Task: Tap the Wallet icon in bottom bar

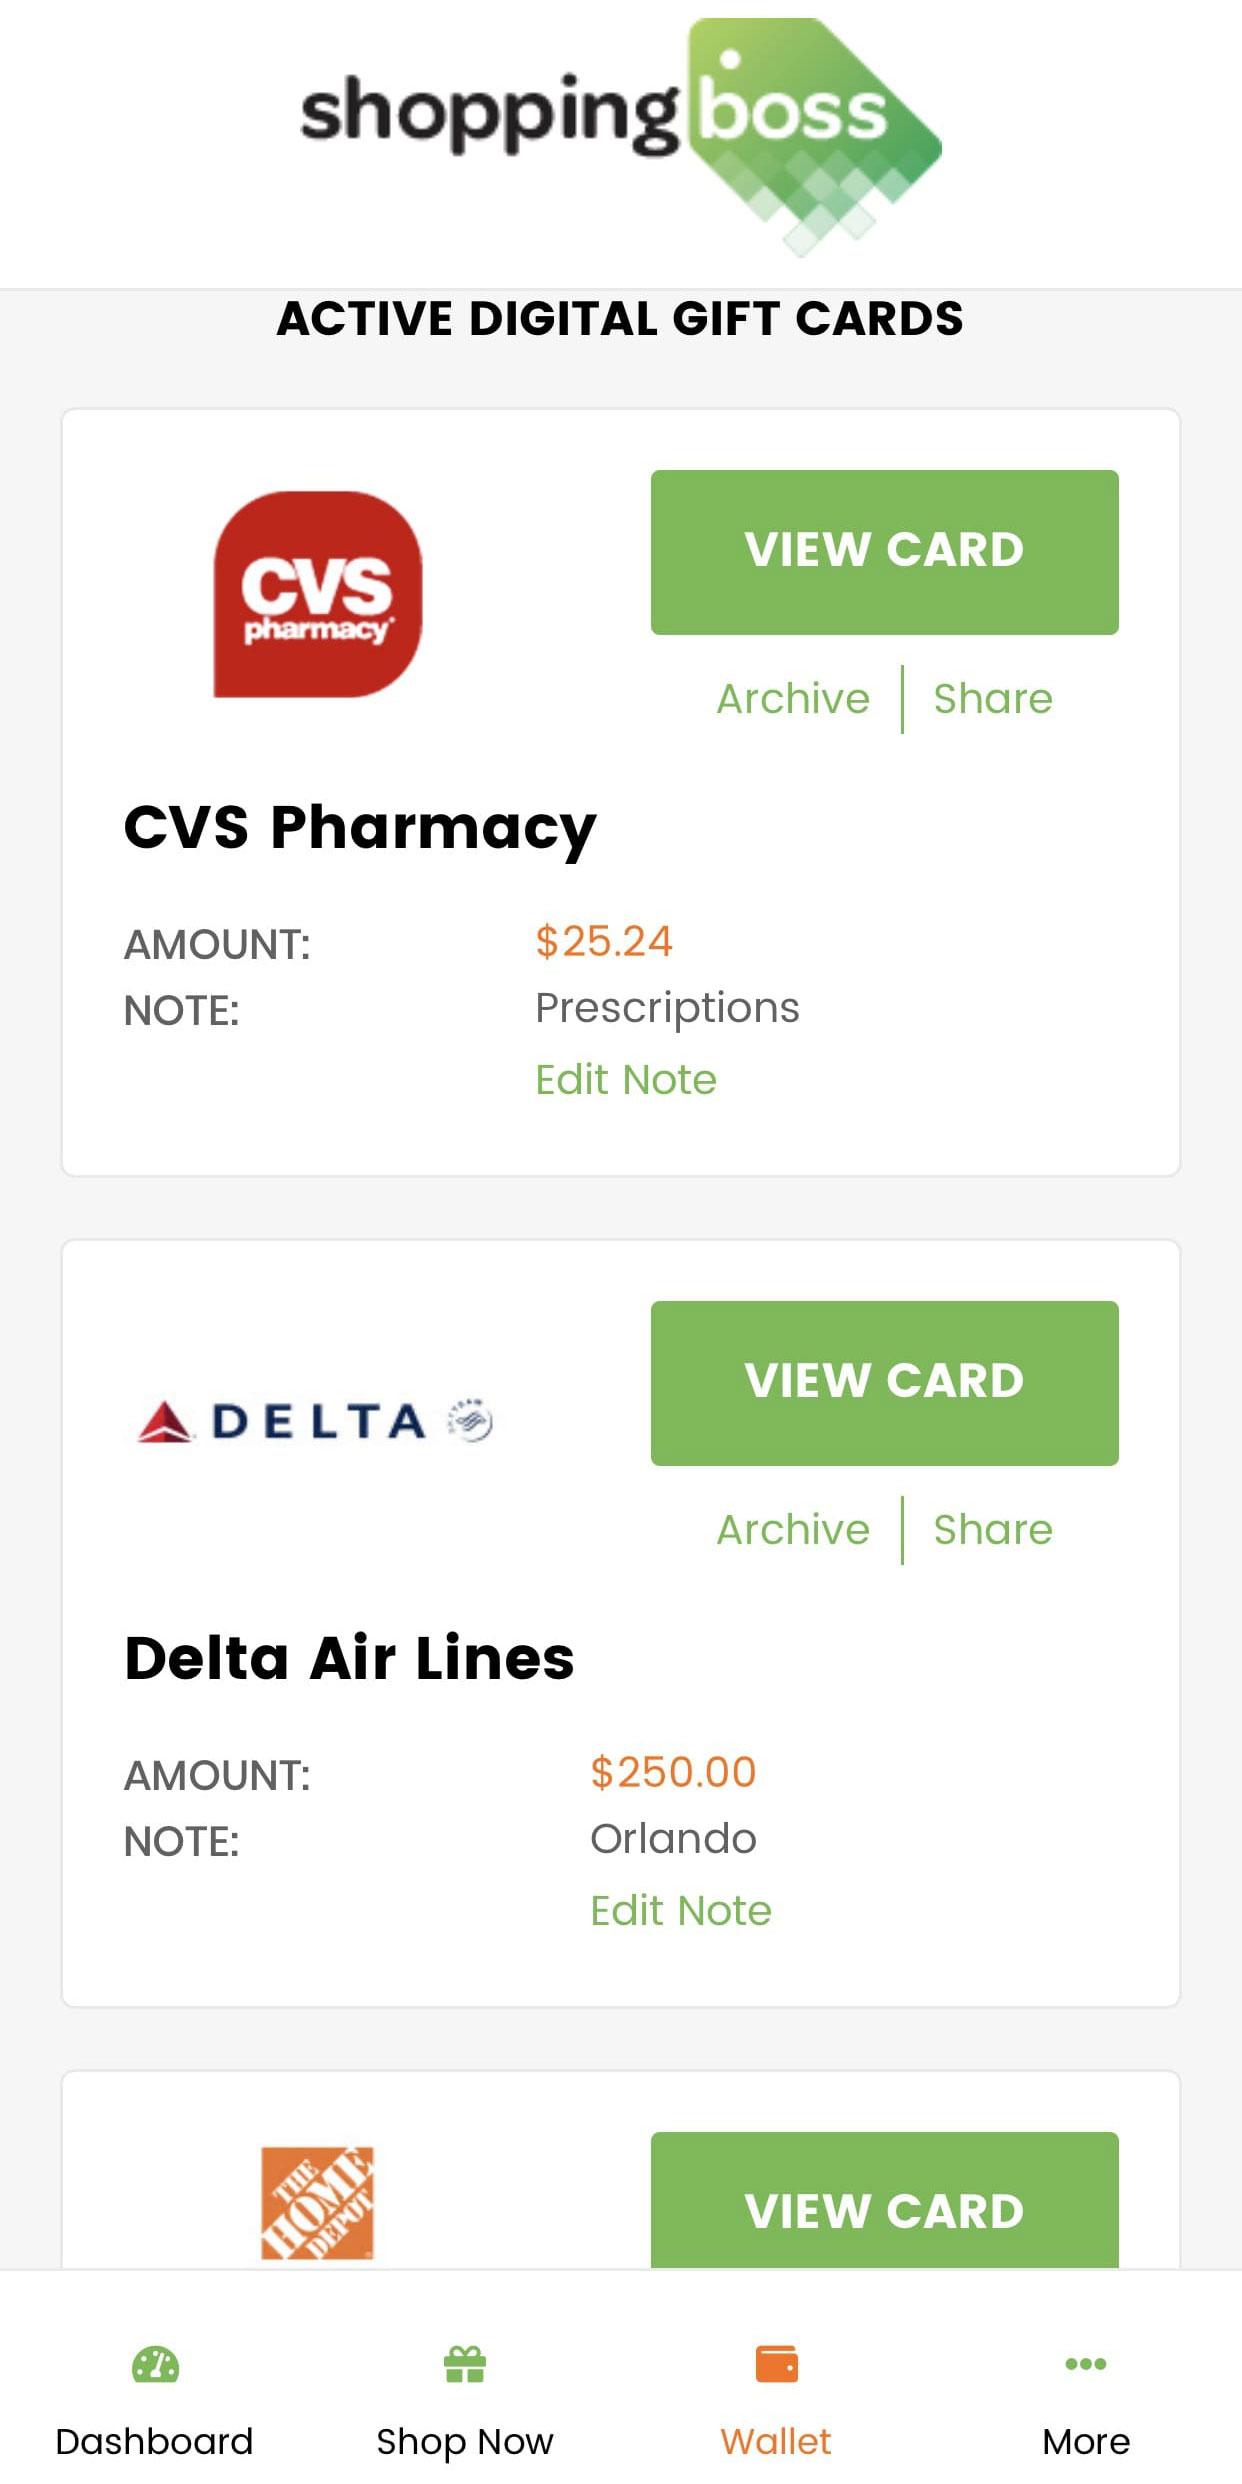Action: [x=776, y=2365]
